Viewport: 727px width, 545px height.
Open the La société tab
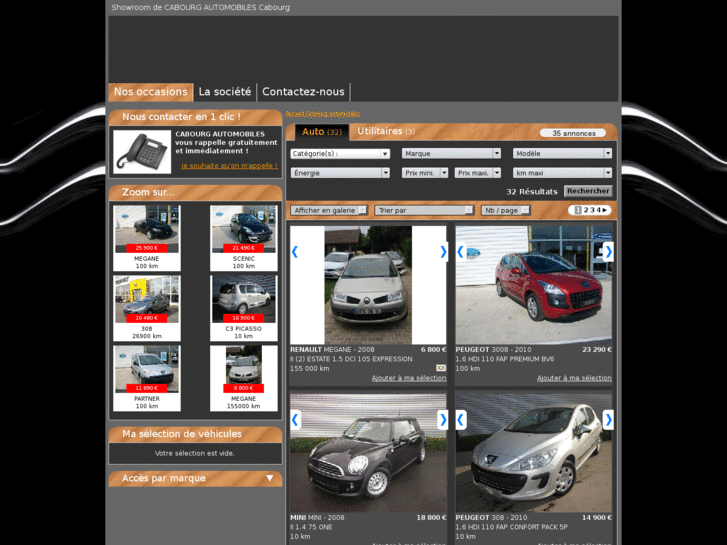point(225,92)
